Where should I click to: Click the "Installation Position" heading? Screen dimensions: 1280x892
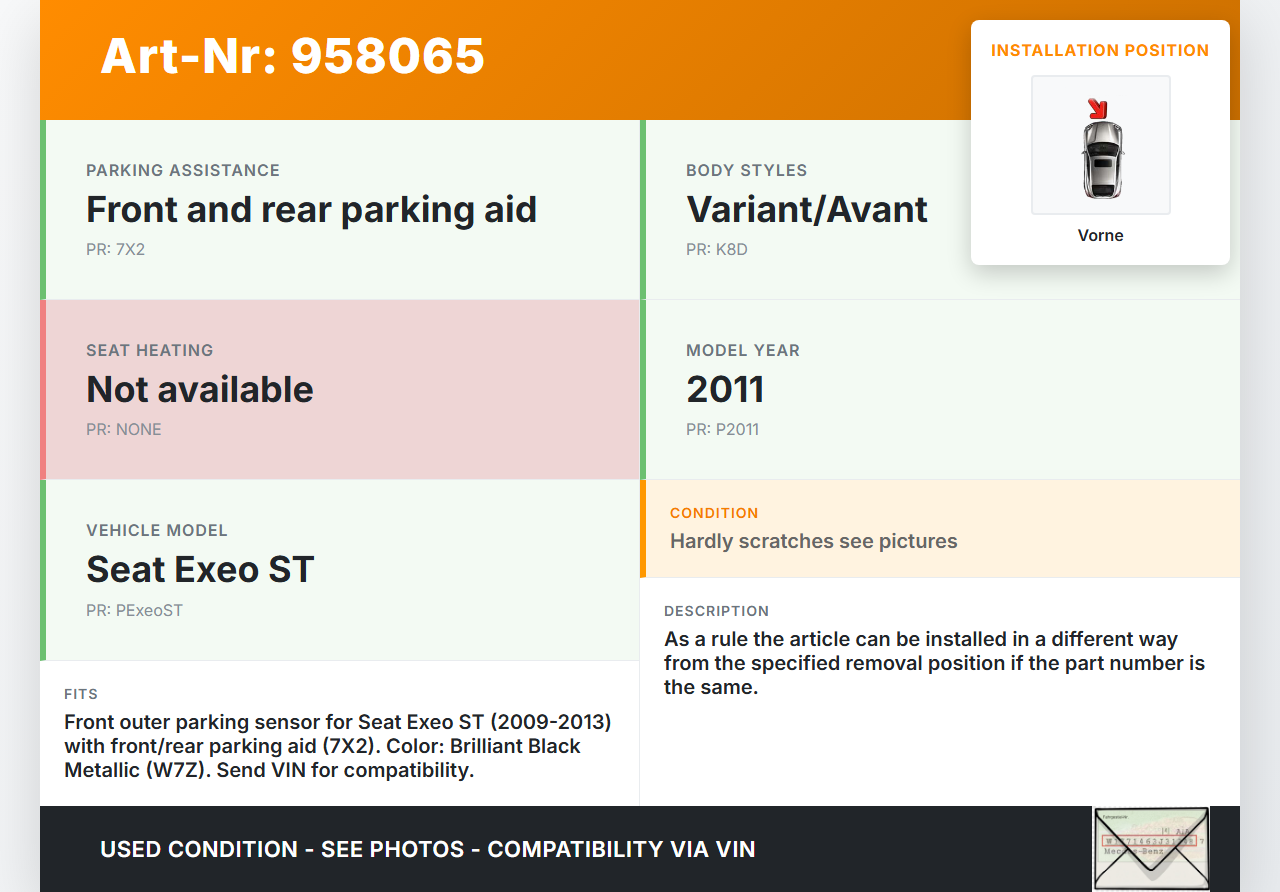(x=1100, y=50)
